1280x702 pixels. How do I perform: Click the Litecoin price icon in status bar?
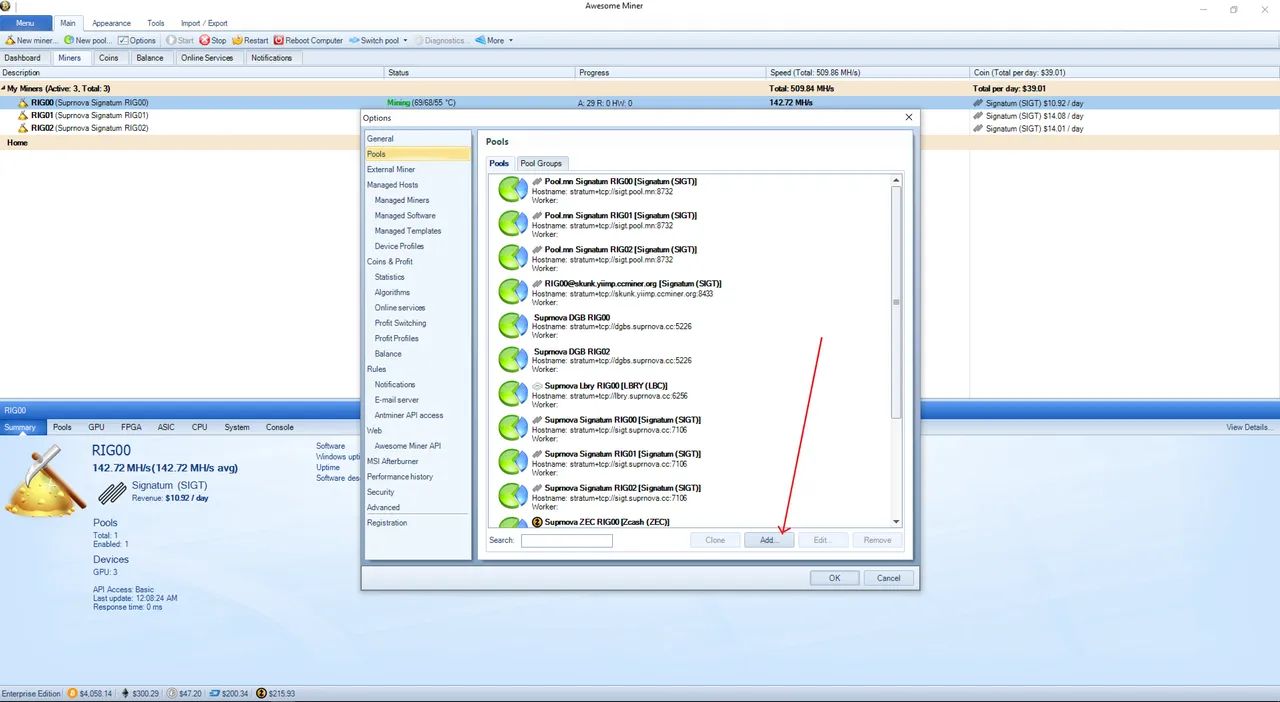172,693
